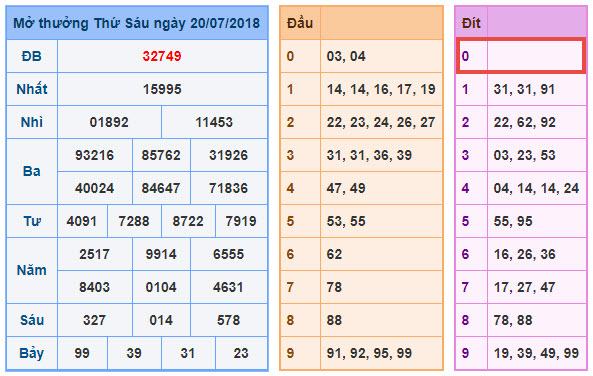Click Đầu row values '03, 04'
593x376 pixels.
(x=346, y=56)
